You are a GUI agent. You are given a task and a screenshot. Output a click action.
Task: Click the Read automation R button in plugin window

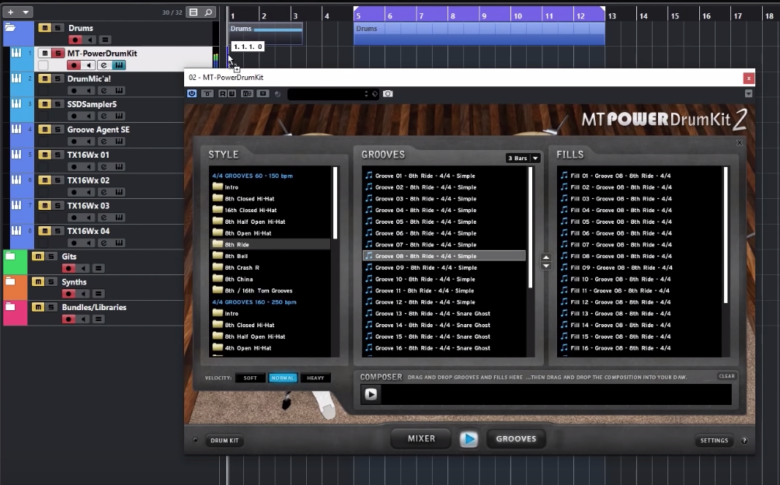222,94
